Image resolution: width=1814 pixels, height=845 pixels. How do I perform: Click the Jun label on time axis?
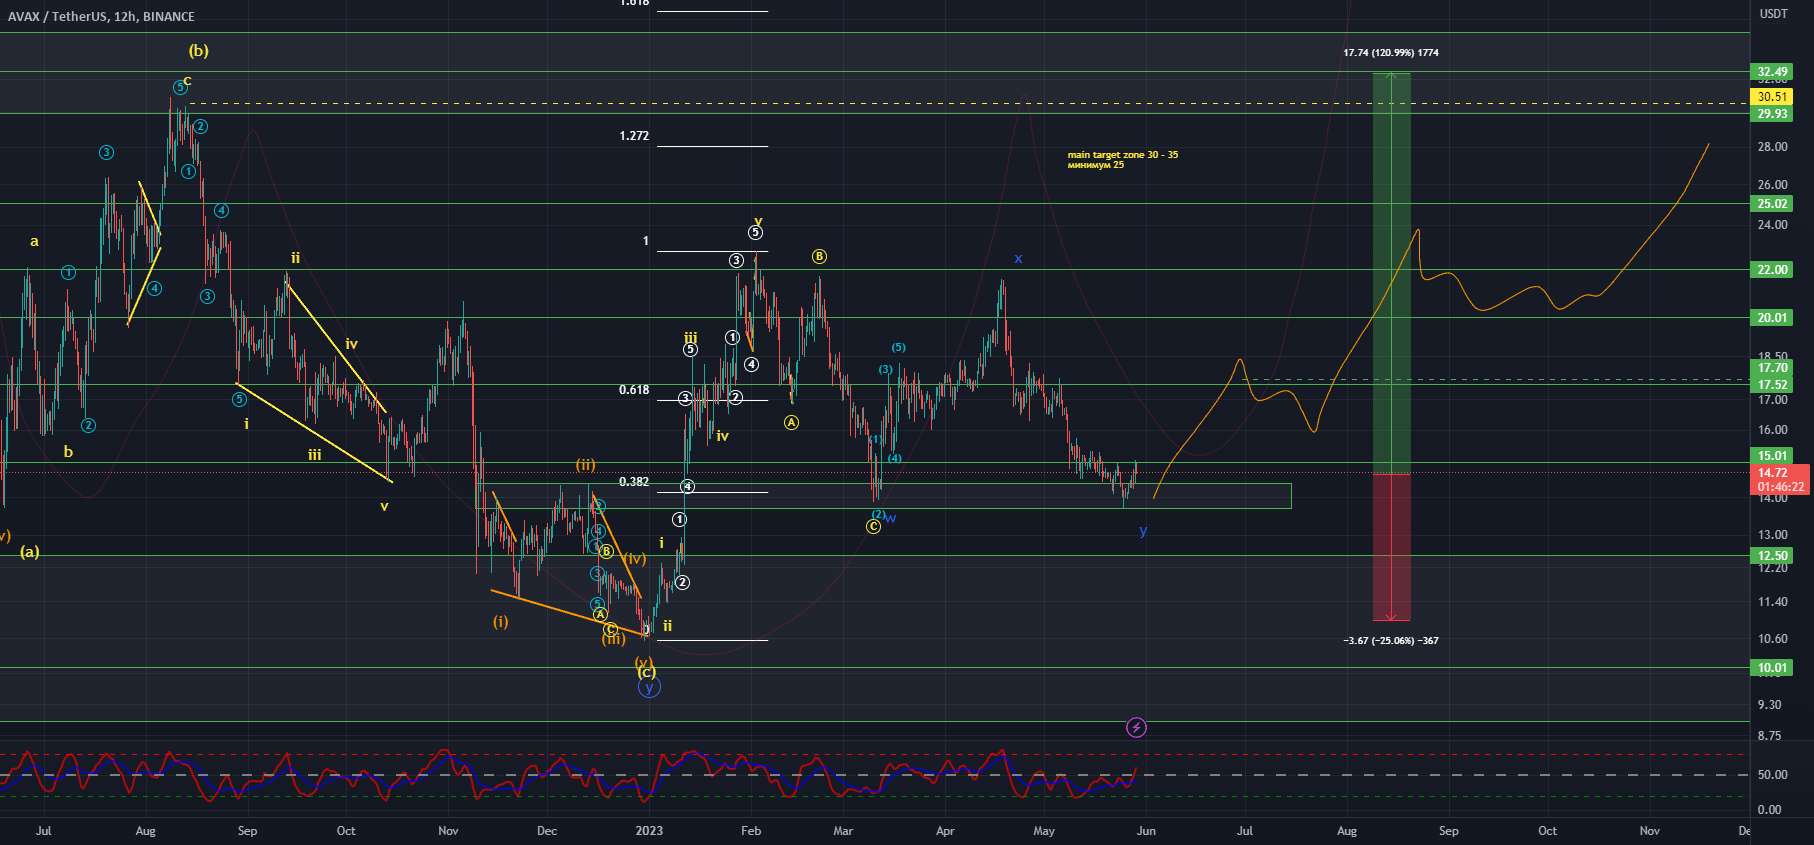pos(1147,831)
